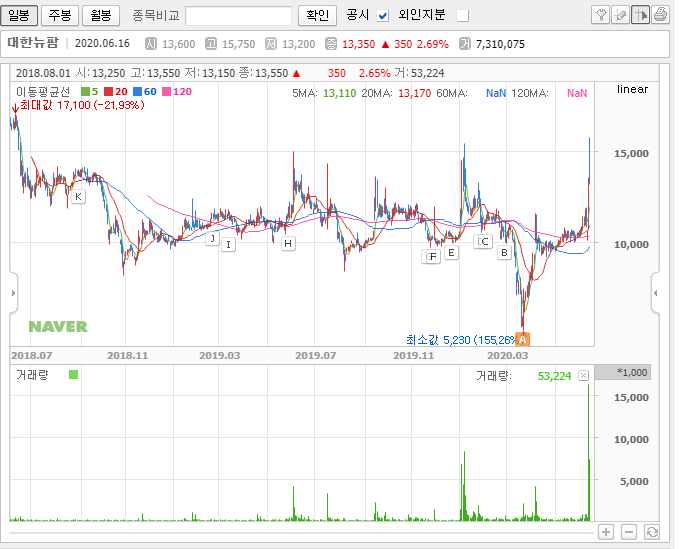Screen dimensions: 679x549
Task: Click the volume 7,310,075 value
Action: tap(500, 44)
